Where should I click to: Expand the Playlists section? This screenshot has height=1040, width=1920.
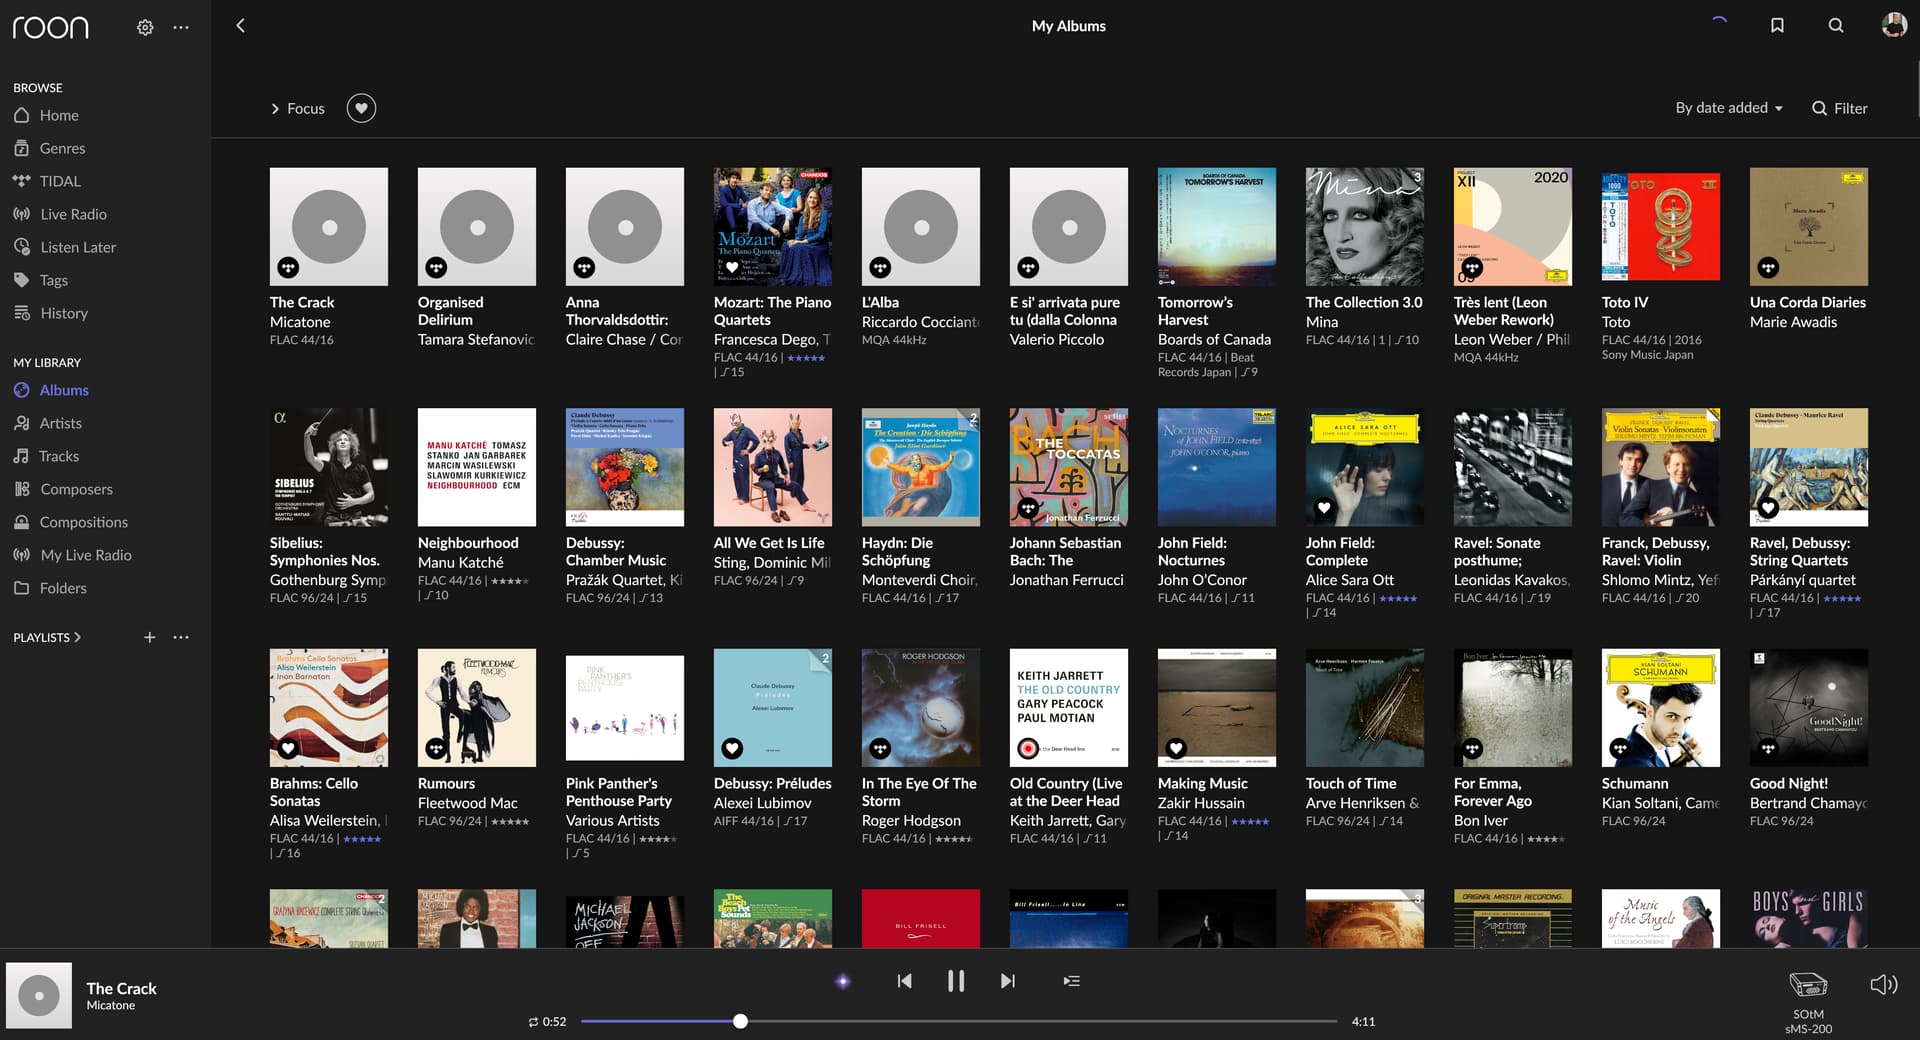pyautogui.click(x=46, y=637)
